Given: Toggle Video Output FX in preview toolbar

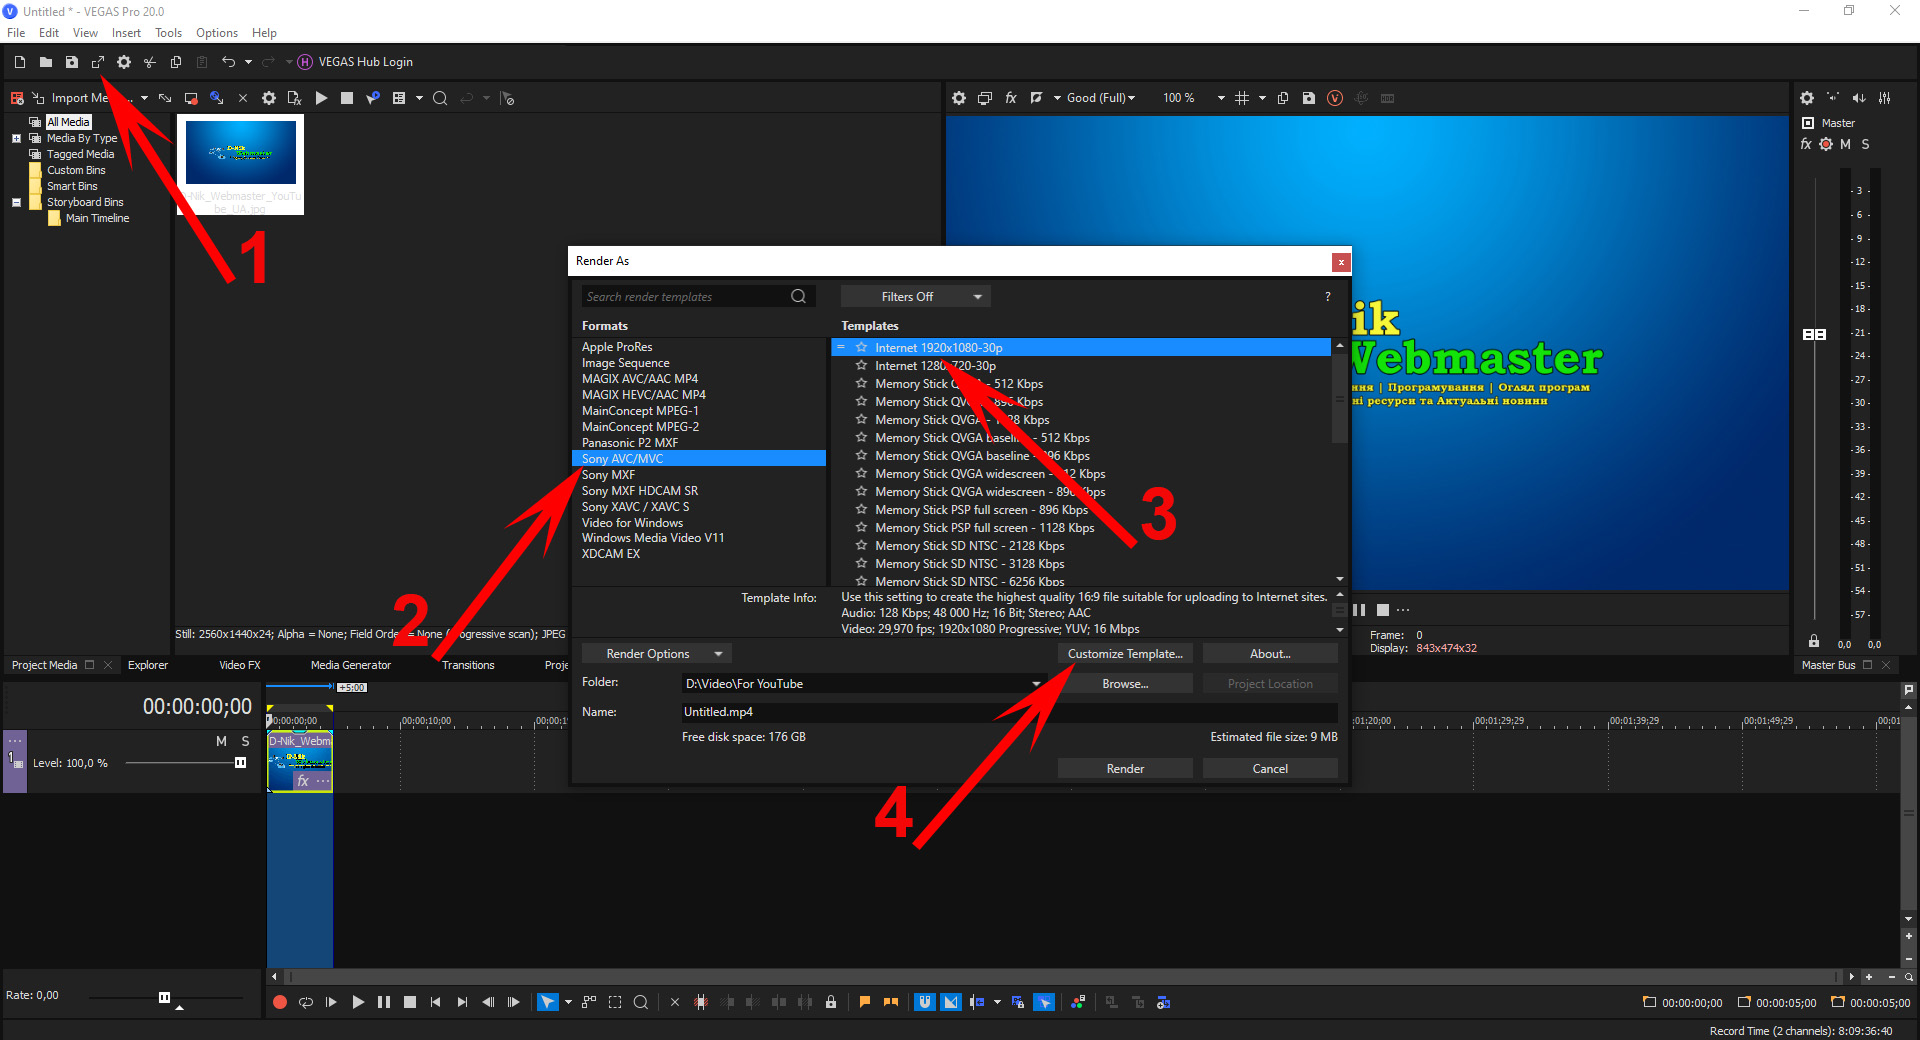Looking at the screenshot, I should point(1011,98).
